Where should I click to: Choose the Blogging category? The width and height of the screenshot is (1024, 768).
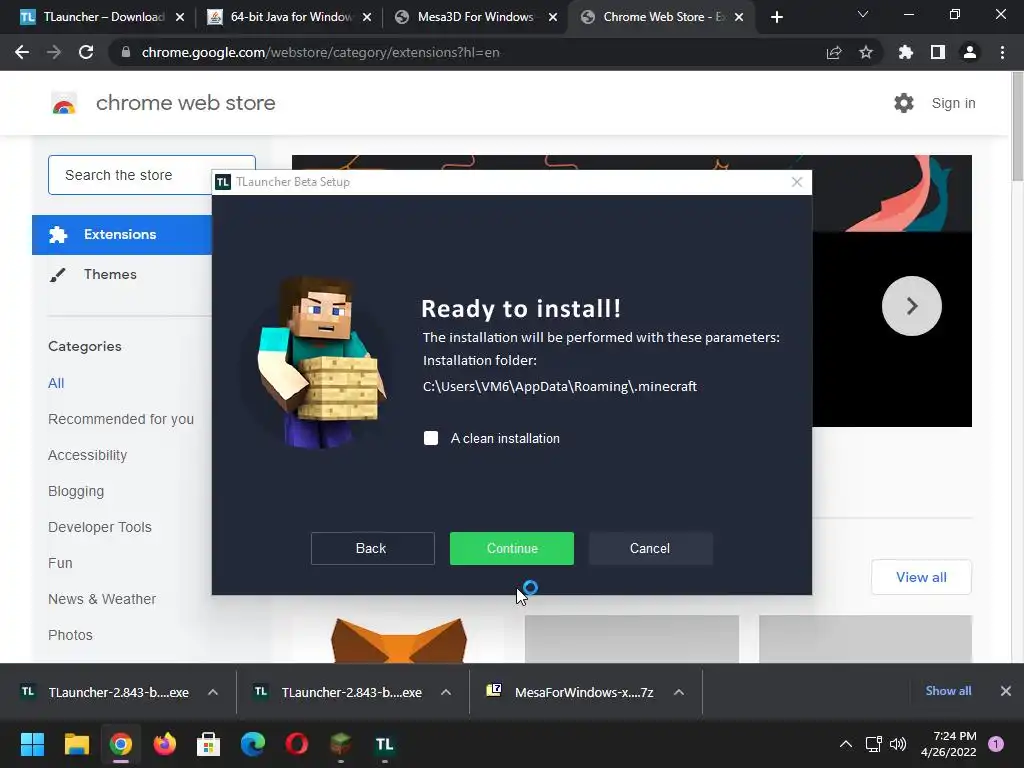click(76, 491)
